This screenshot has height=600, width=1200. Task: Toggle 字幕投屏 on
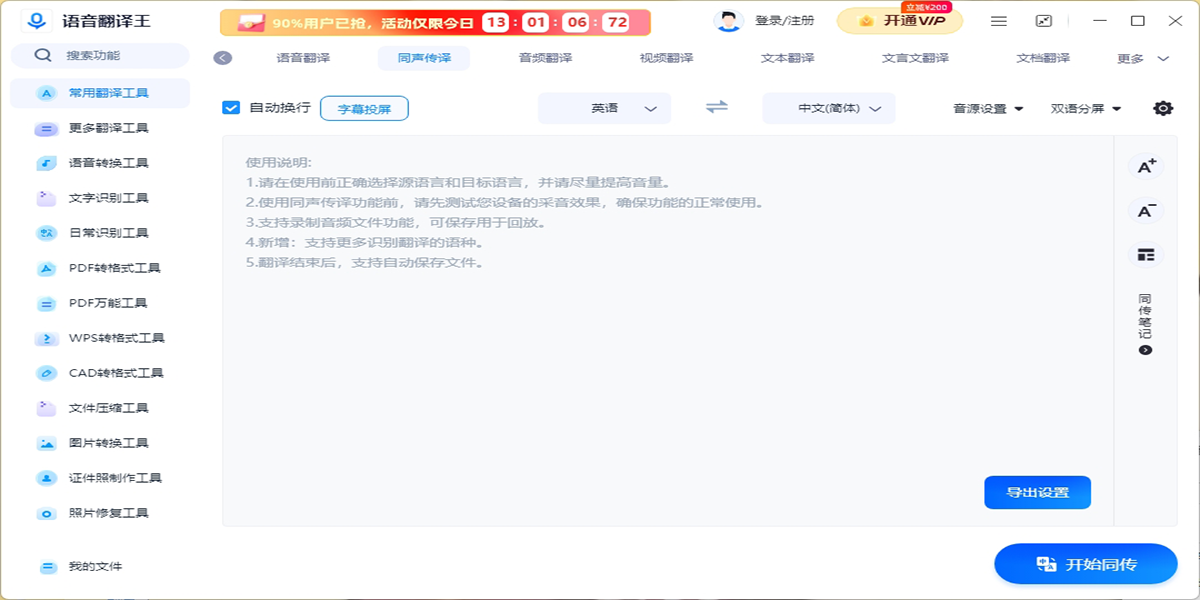363,107
